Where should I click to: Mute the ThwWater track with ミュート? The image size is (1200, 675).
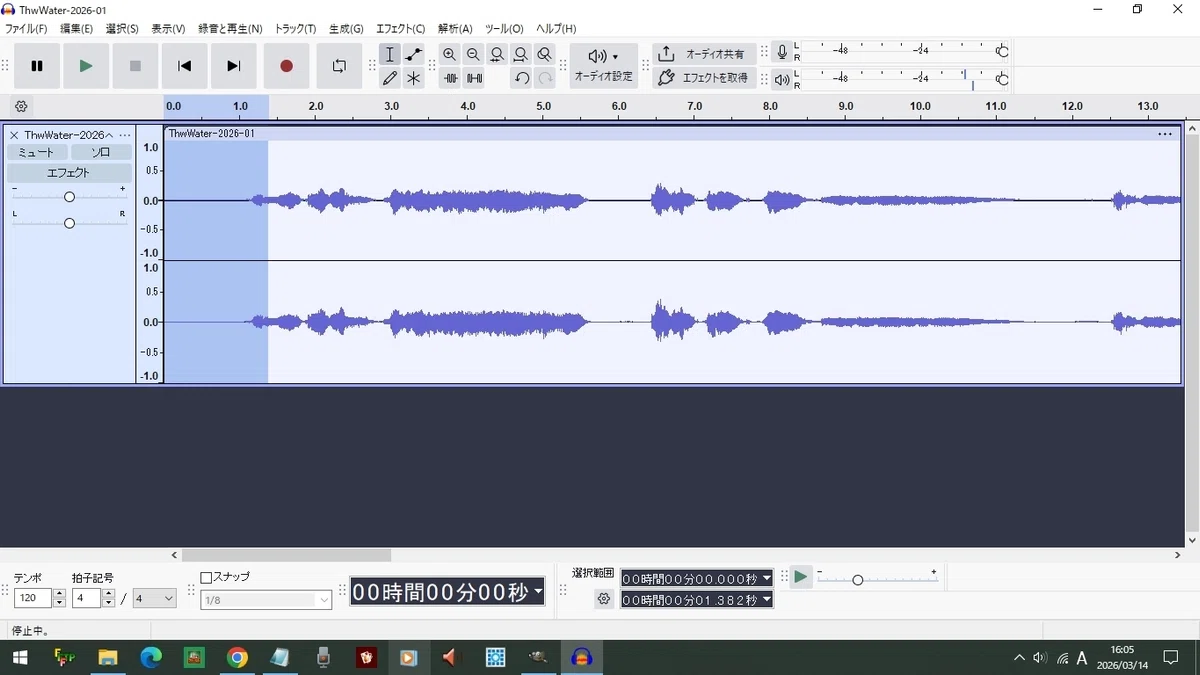point(37,152)
